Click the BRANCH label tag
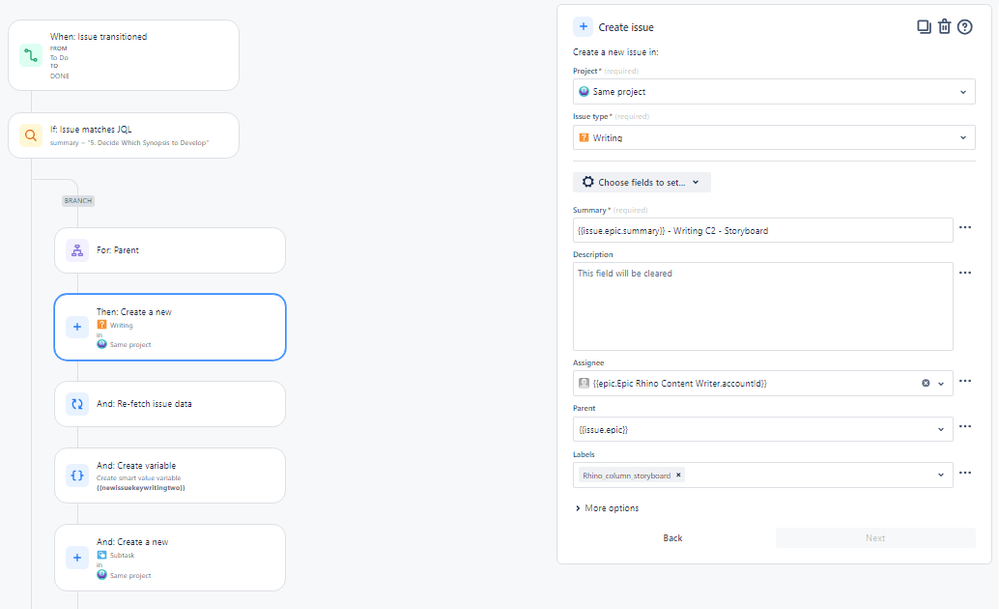The image size is (999, 609). pyautogui.click(x=78, y=201)
